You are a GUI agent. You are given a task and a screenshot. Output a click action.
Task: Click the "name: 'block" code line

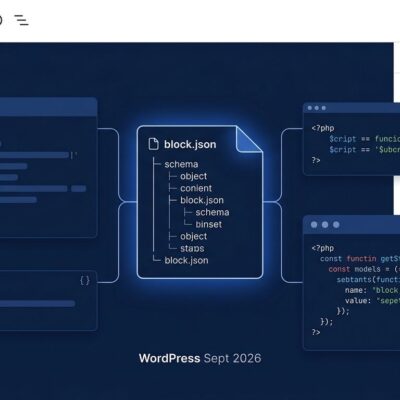pos(372,290)
